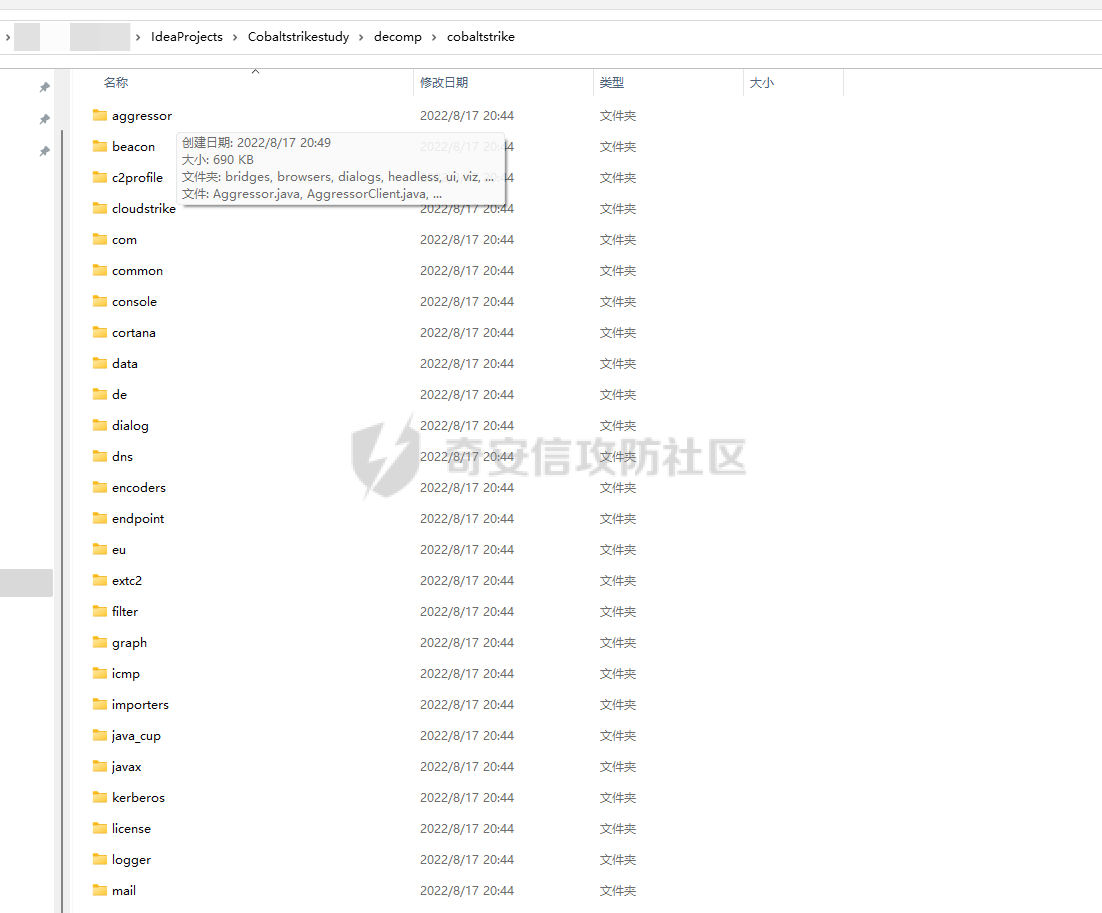Viewport: 1102px width, 913px height.
Task: Click the encoders folder icon
Action: [100, 486]
